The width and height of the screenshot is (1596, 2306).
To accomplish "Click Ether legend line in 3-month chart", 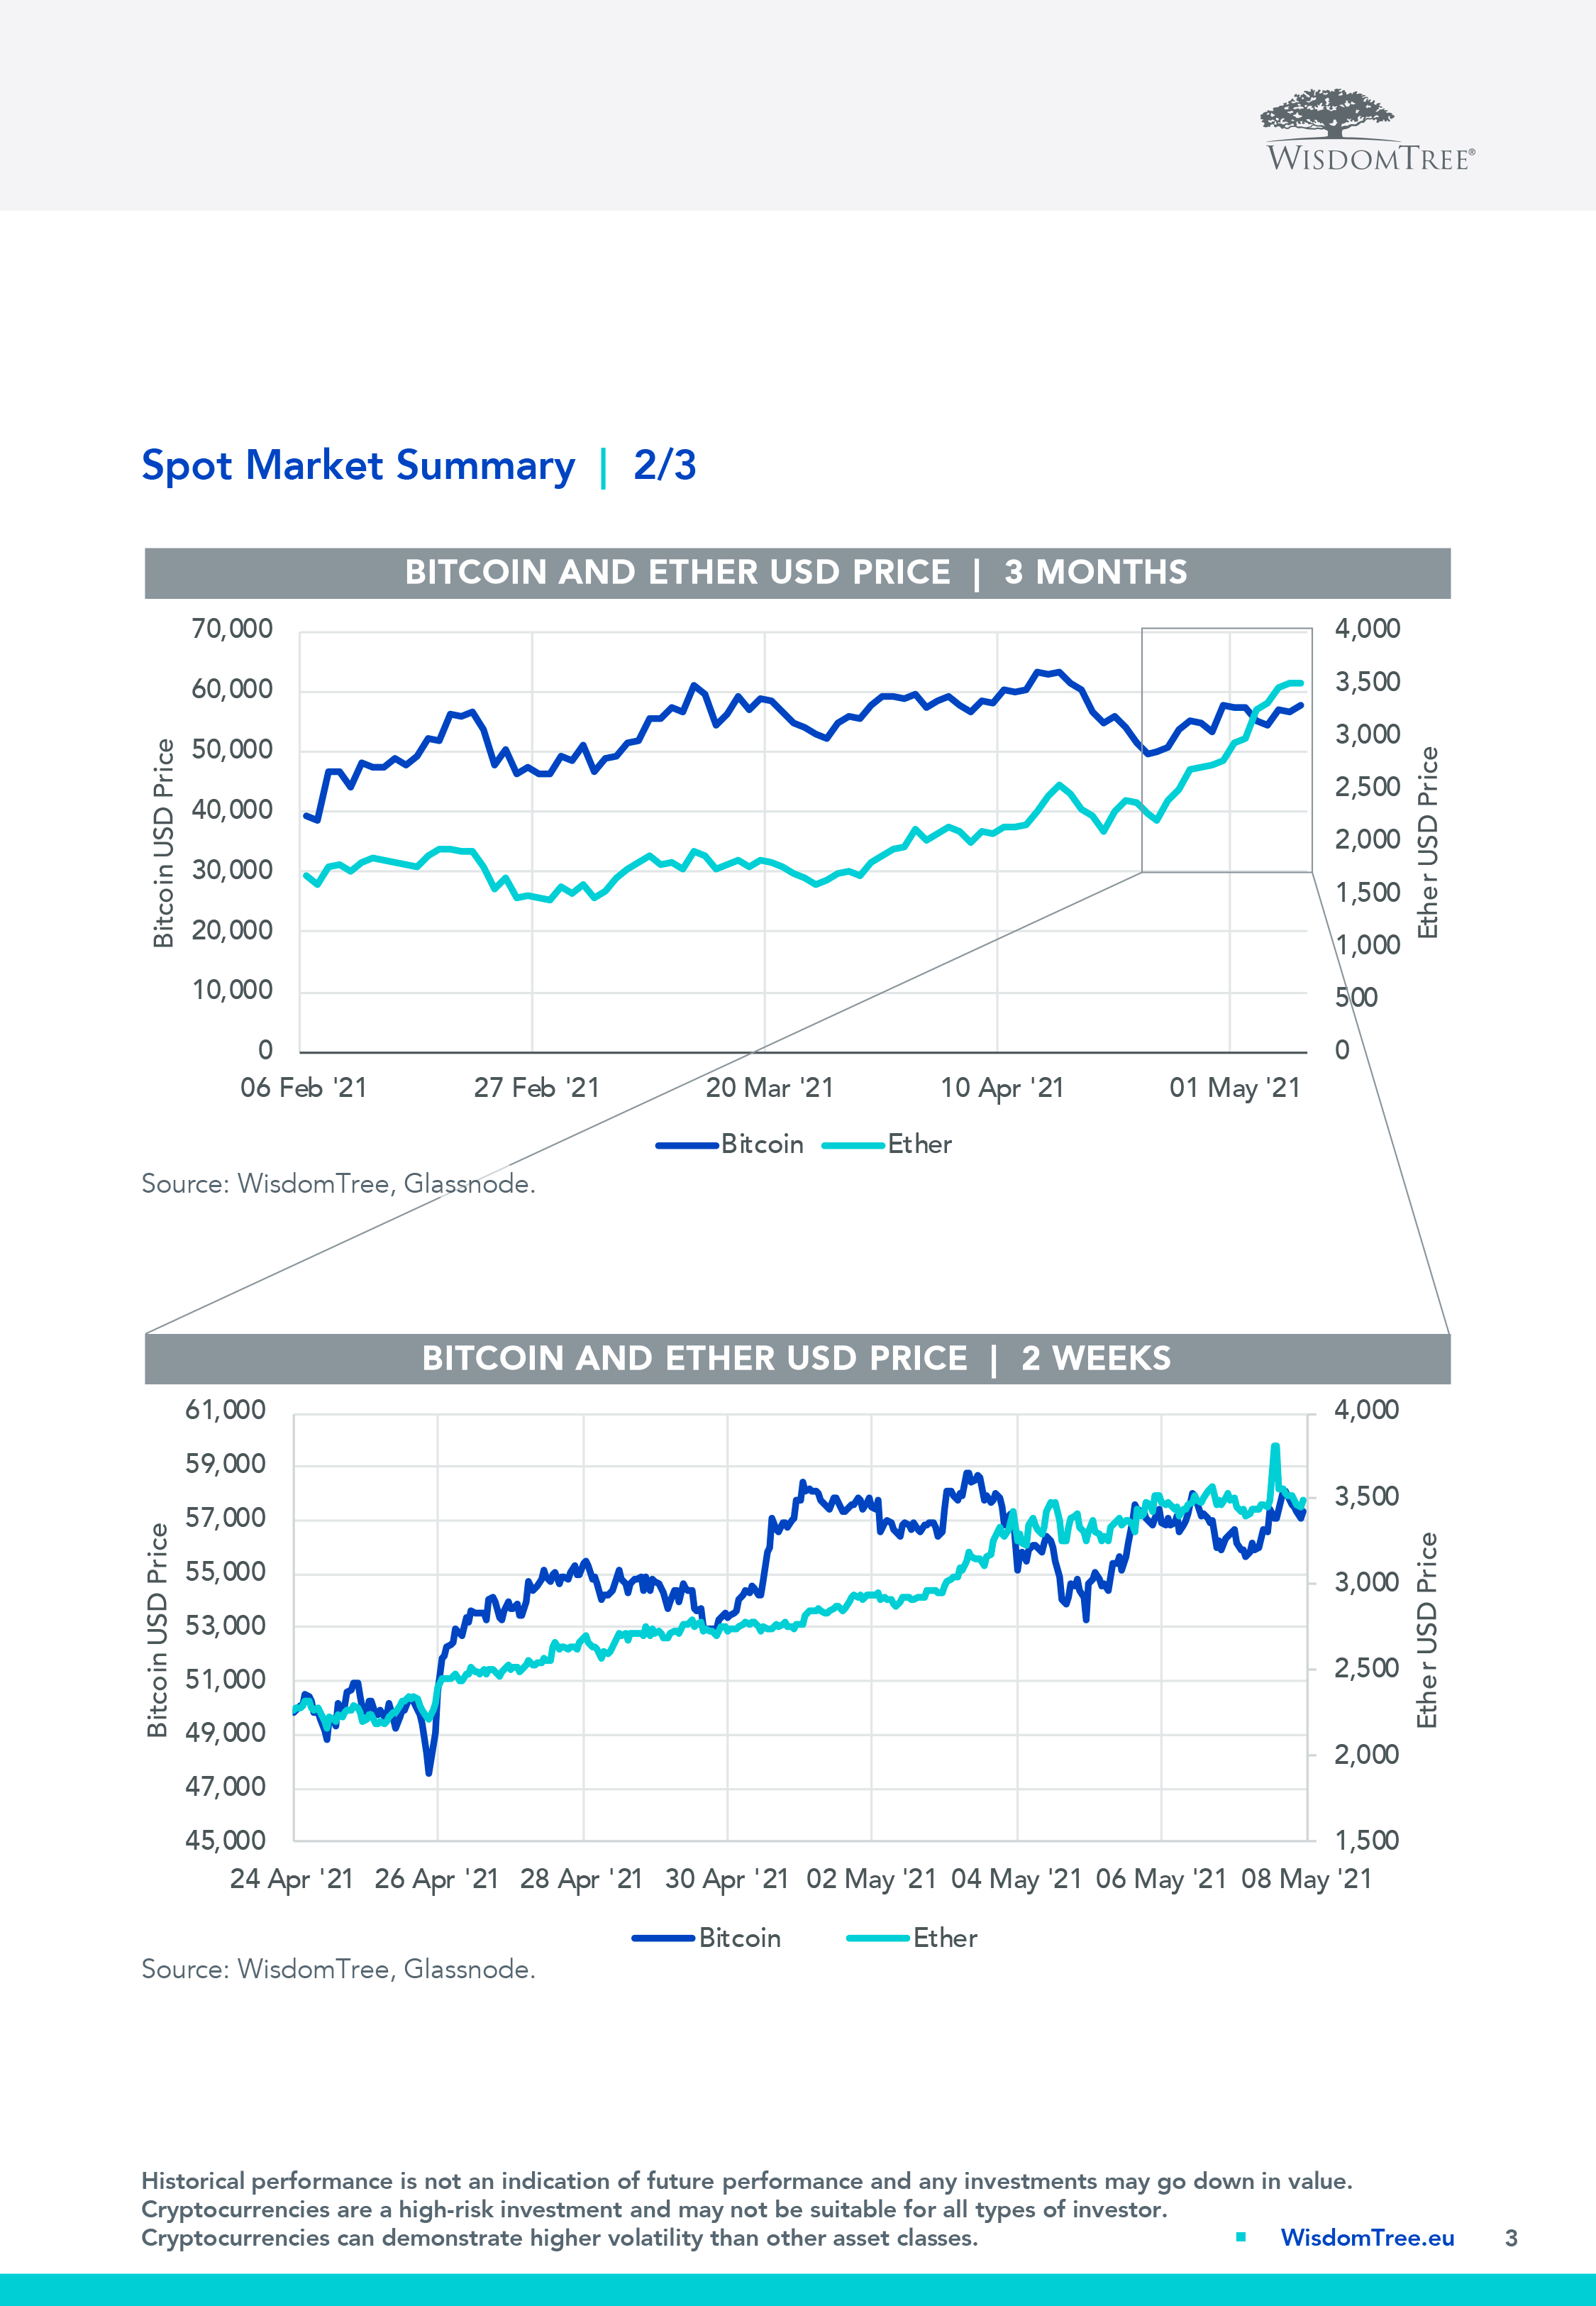I will pyautogui.click(x=853, y=1145).
